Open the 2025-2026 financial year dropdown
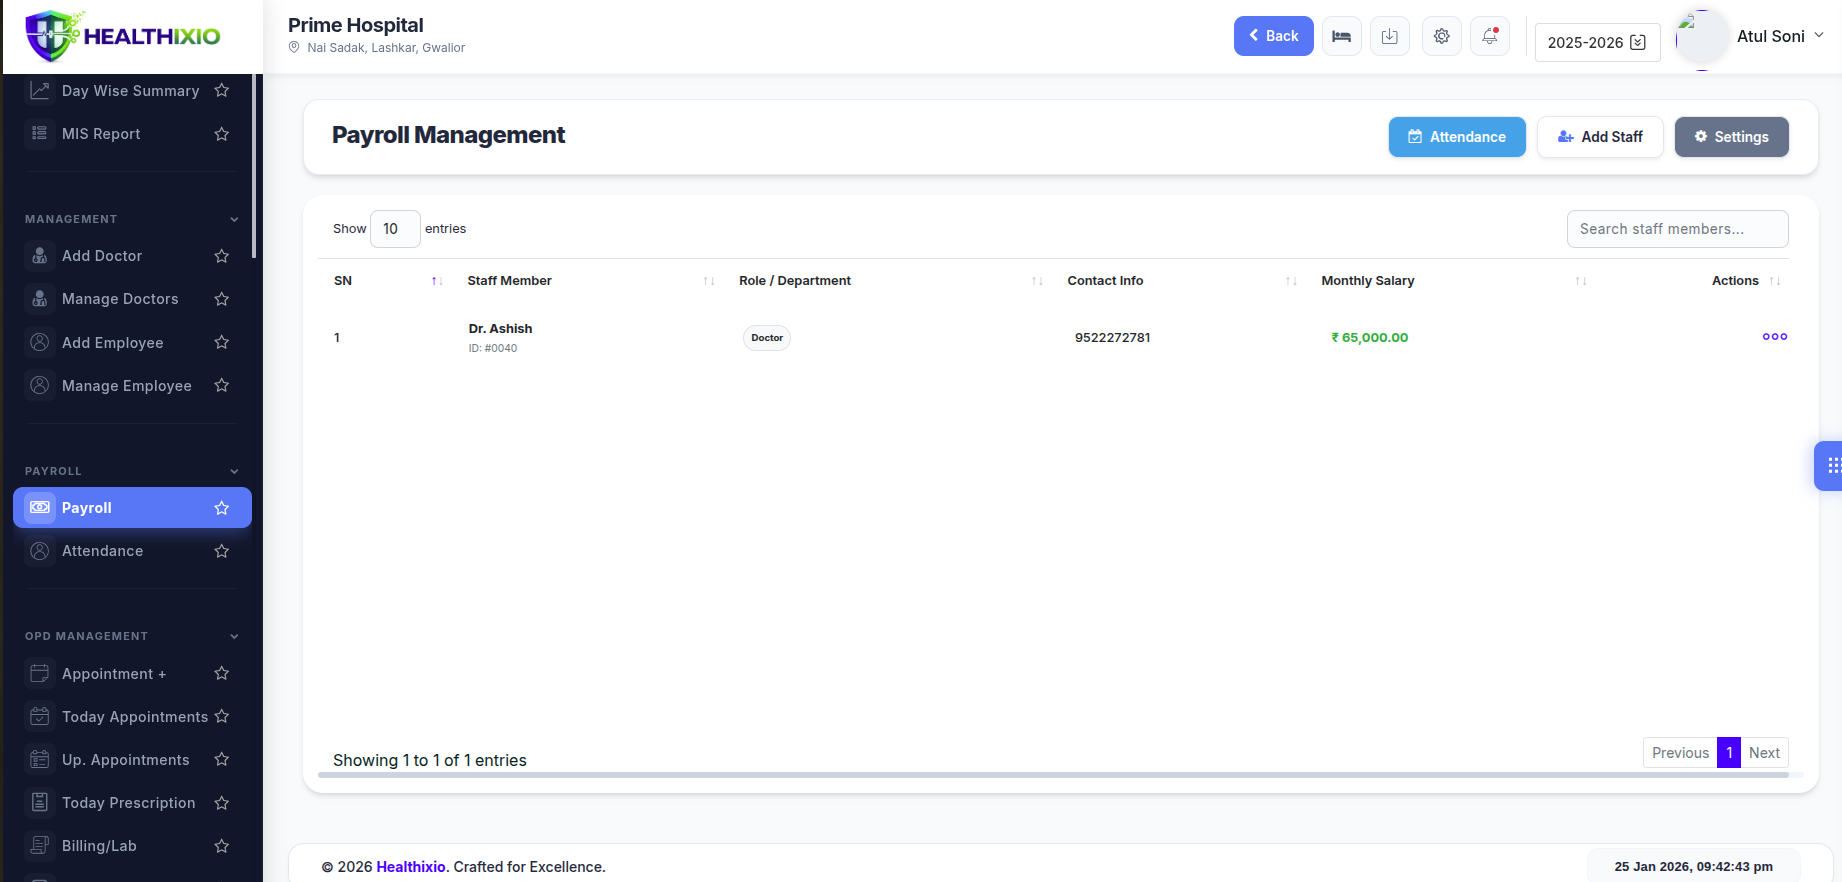1842x882 pixels. tap(1597, 42)
